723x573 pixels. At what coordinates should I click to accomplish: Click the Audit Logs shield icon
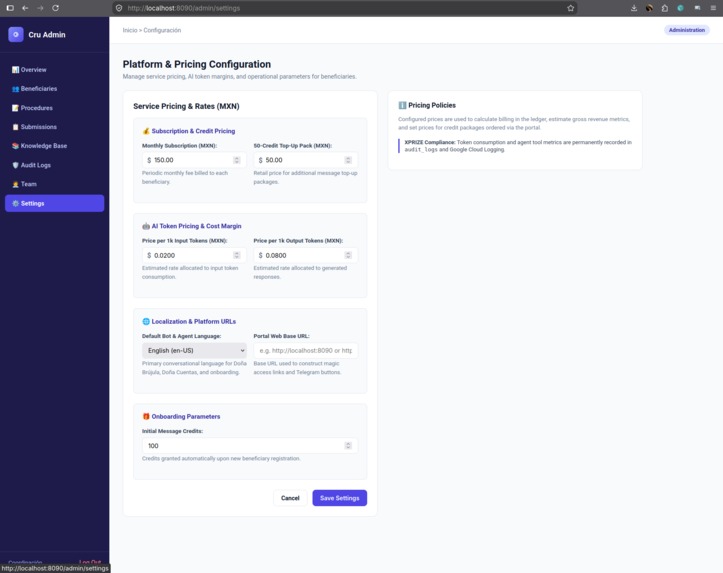15,165
